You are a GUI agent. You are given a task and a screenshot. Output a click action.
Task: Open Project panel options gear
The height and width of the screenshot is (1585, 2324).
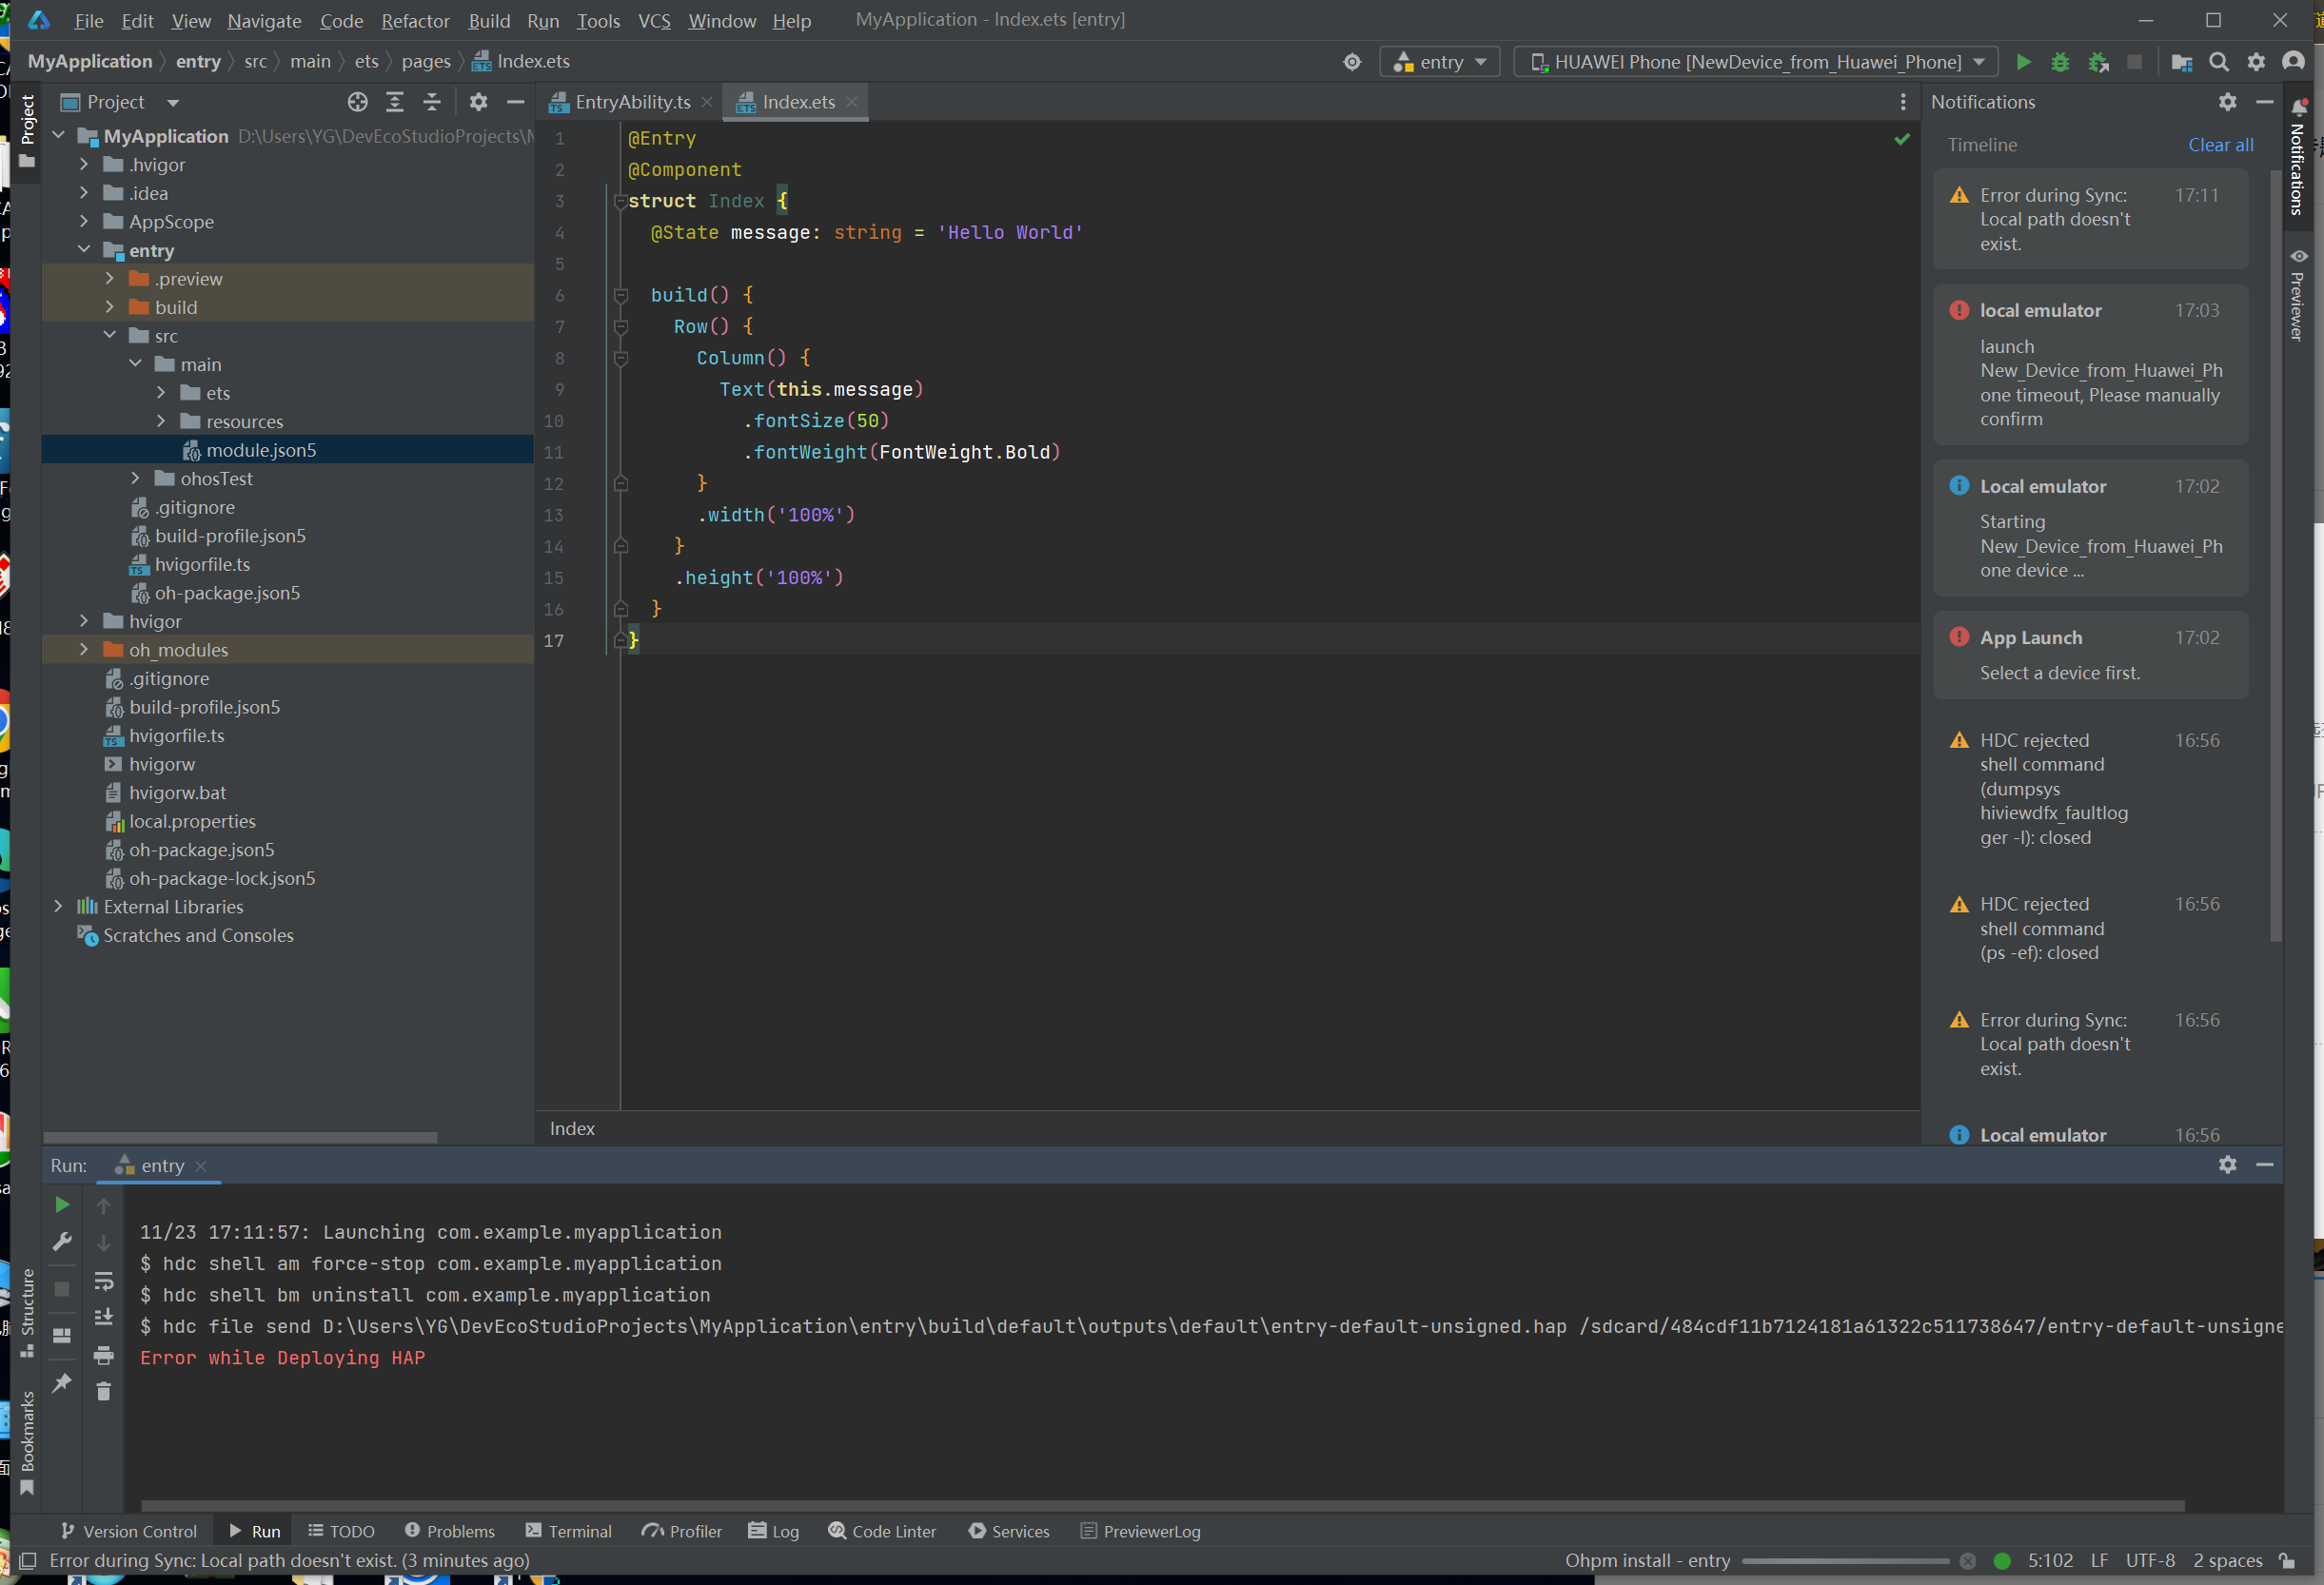tap(478, 102)
